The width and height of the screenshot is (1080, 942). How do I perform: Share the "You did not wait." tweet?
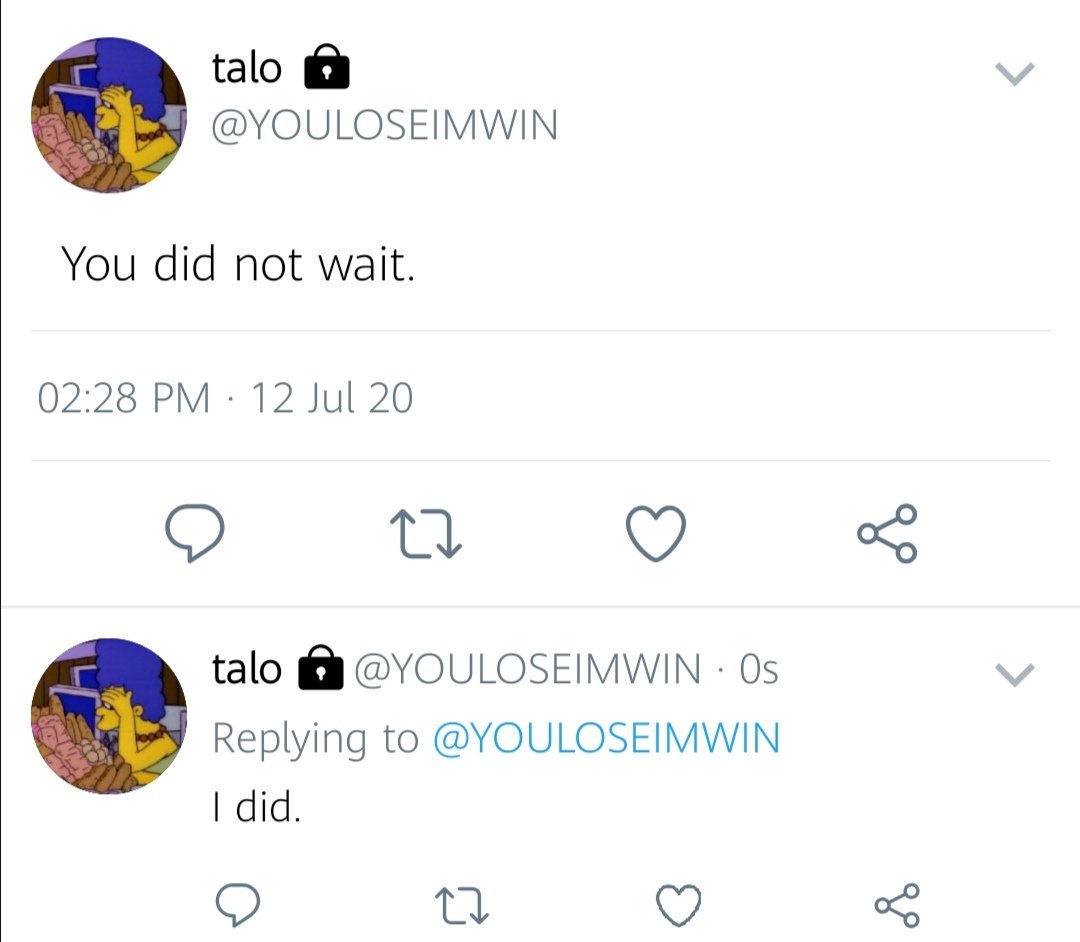coord(887,533)
